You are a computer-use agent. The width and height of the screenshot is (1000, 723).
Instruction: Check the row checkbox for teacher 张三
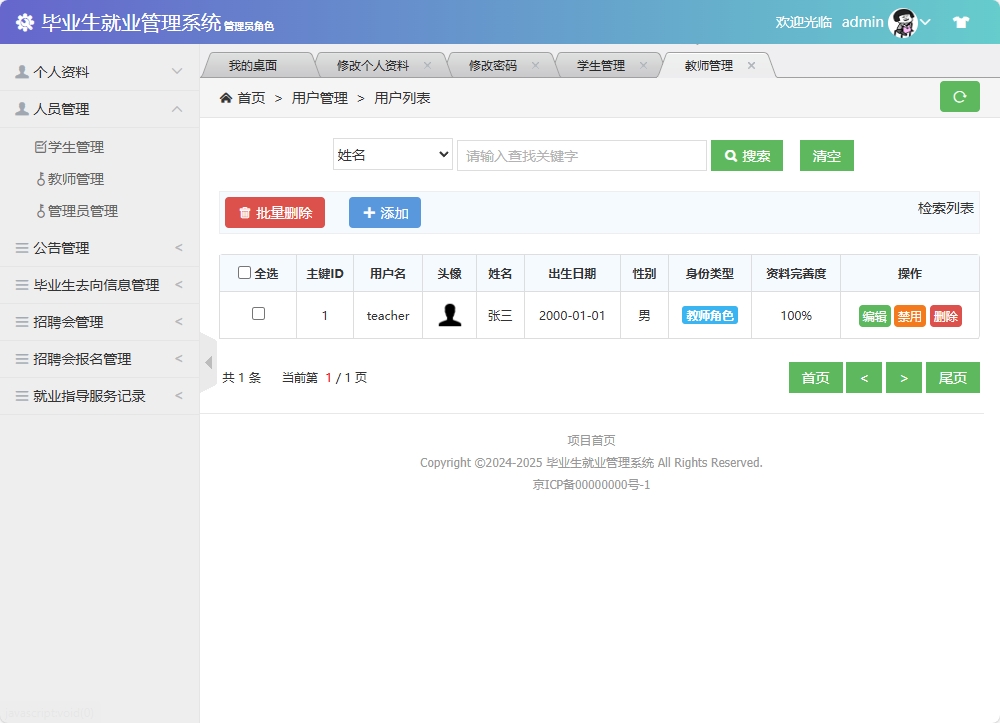tap(257, 314)
